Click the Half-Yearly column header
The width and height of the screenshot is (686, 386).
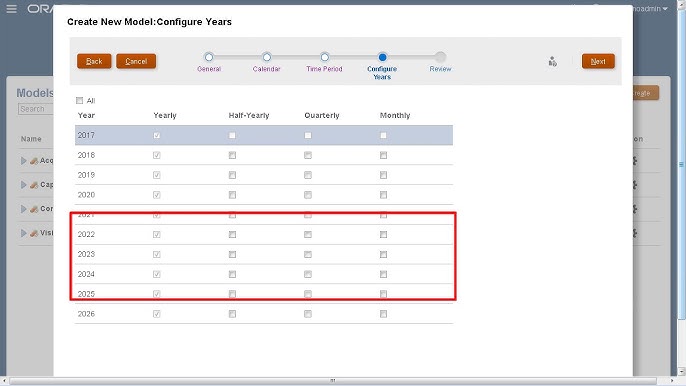pos(249,116)
